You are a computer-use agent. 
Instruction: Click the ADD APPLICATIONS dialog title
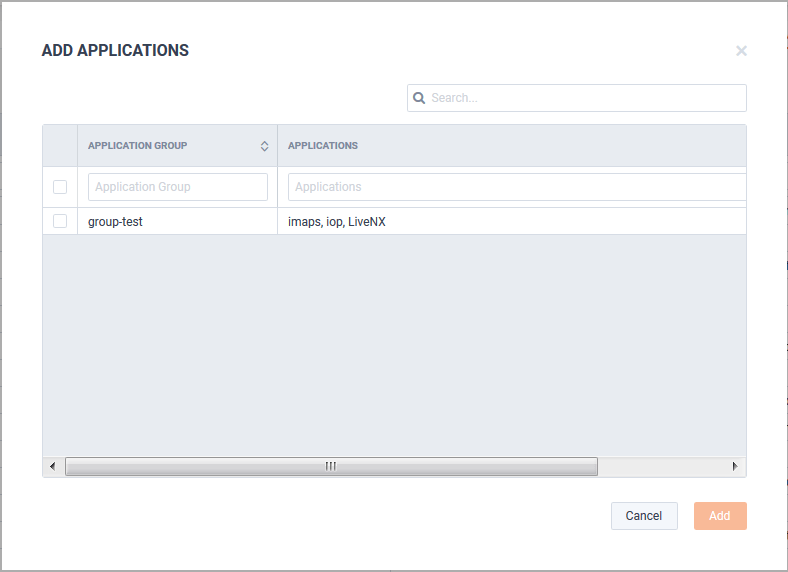(115, 50)
